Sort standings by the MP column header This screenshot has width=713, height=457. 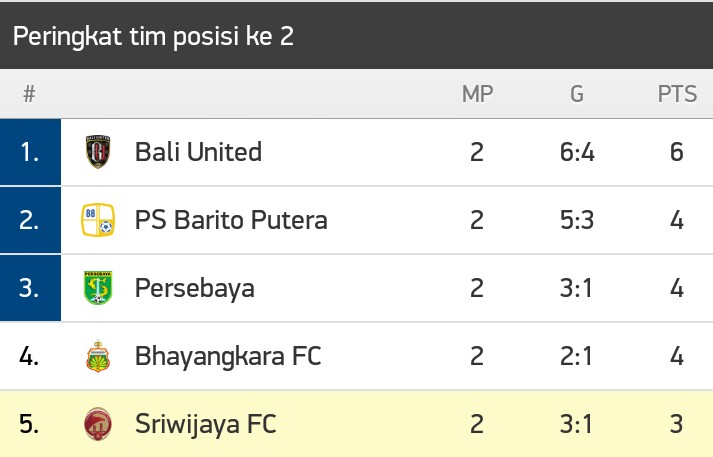477,95
